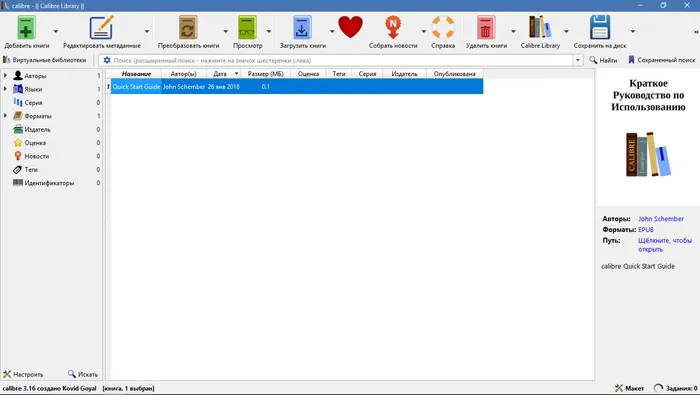Select Серия category in sidebar
The image size is (700, 395).
(x=33, y=103)
